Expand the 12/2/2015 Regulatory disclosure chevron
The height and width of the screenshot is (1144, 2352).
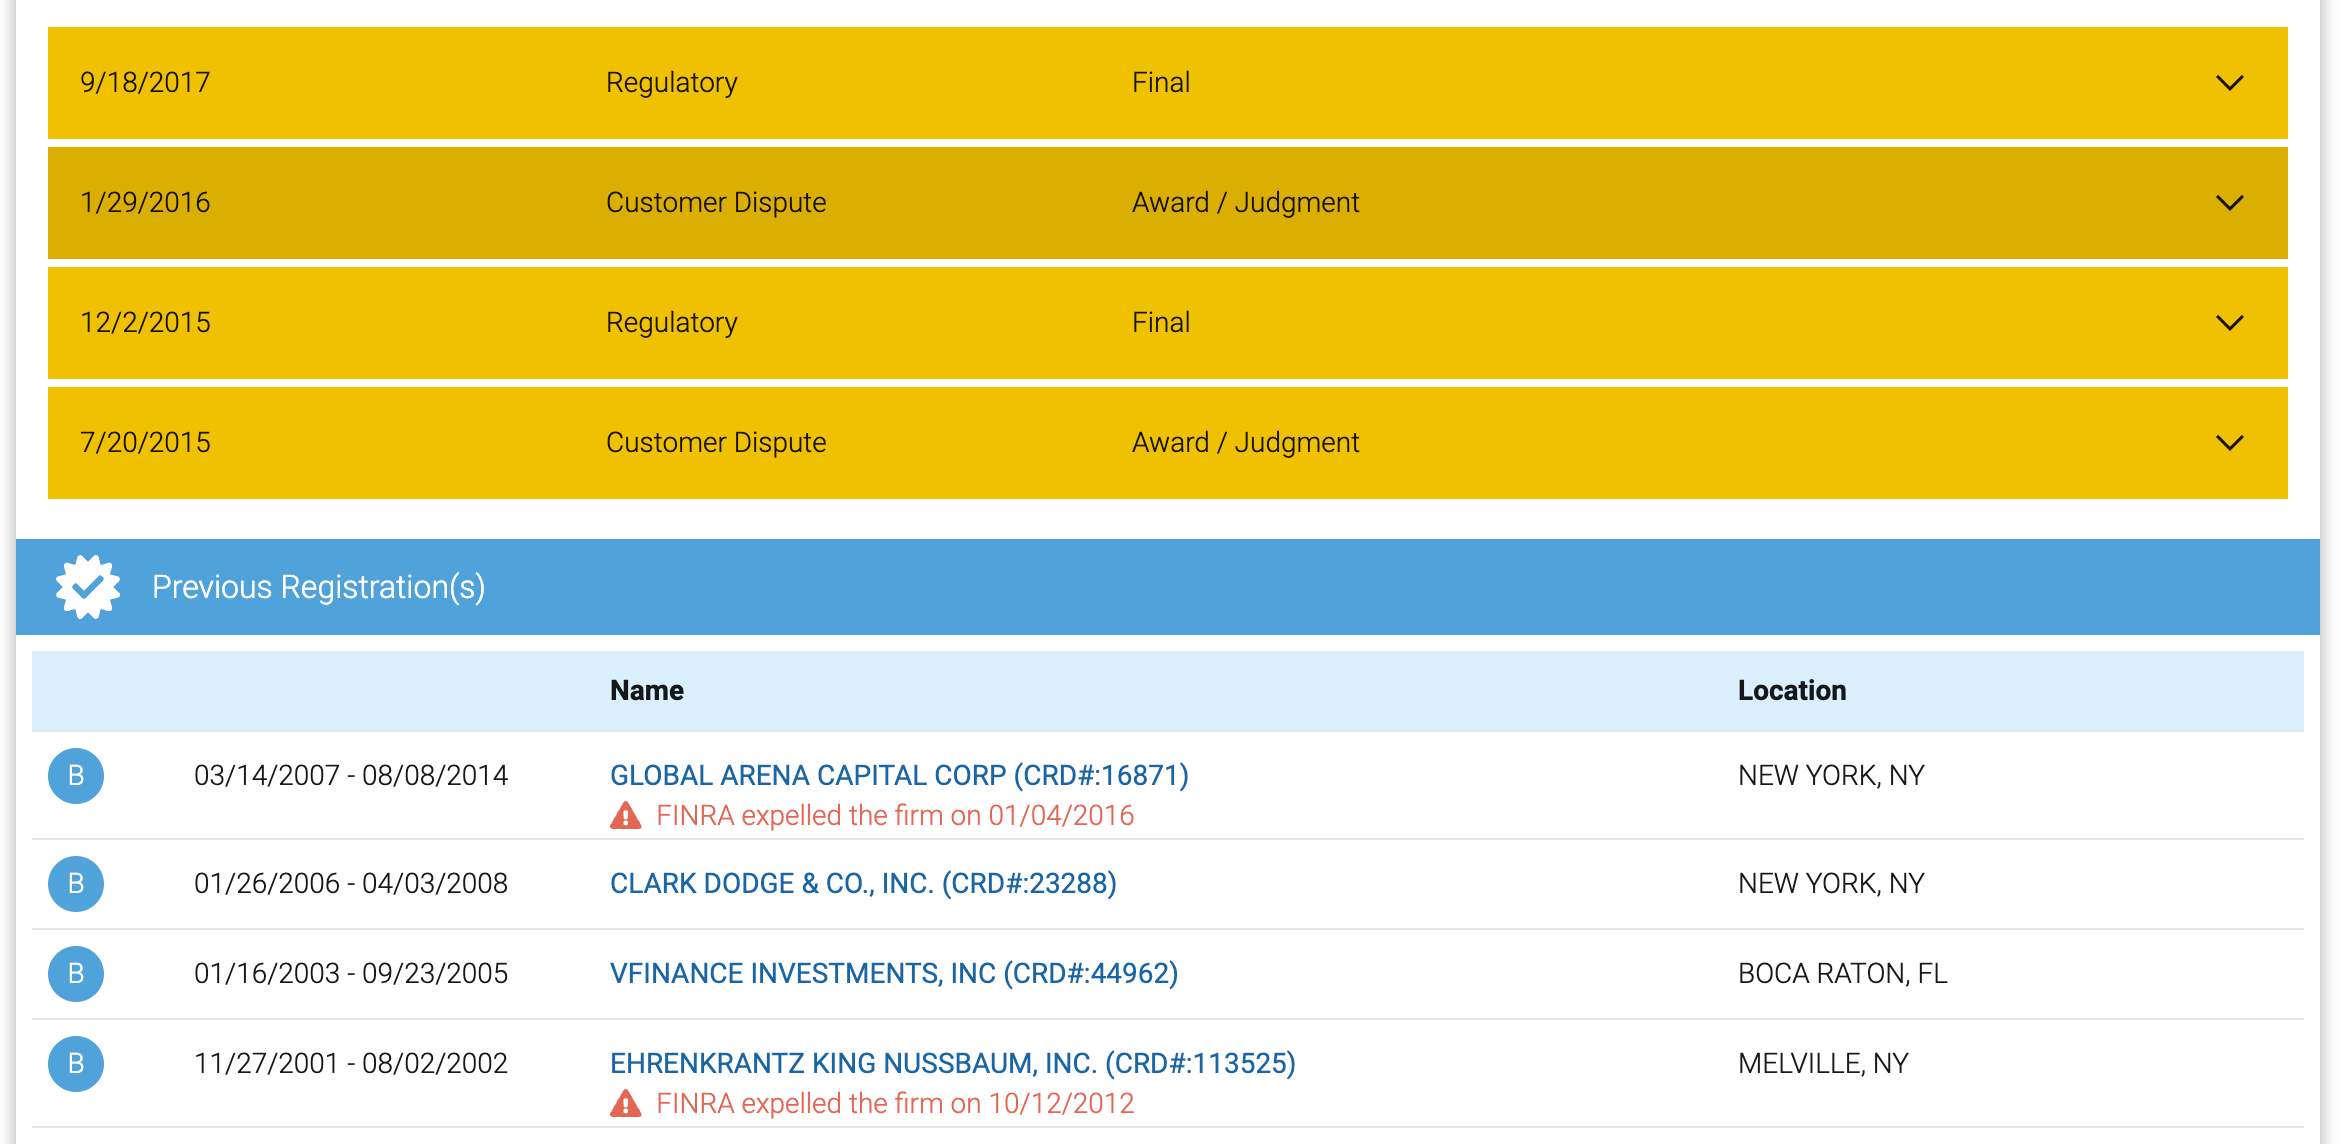tap(2229, 323)
